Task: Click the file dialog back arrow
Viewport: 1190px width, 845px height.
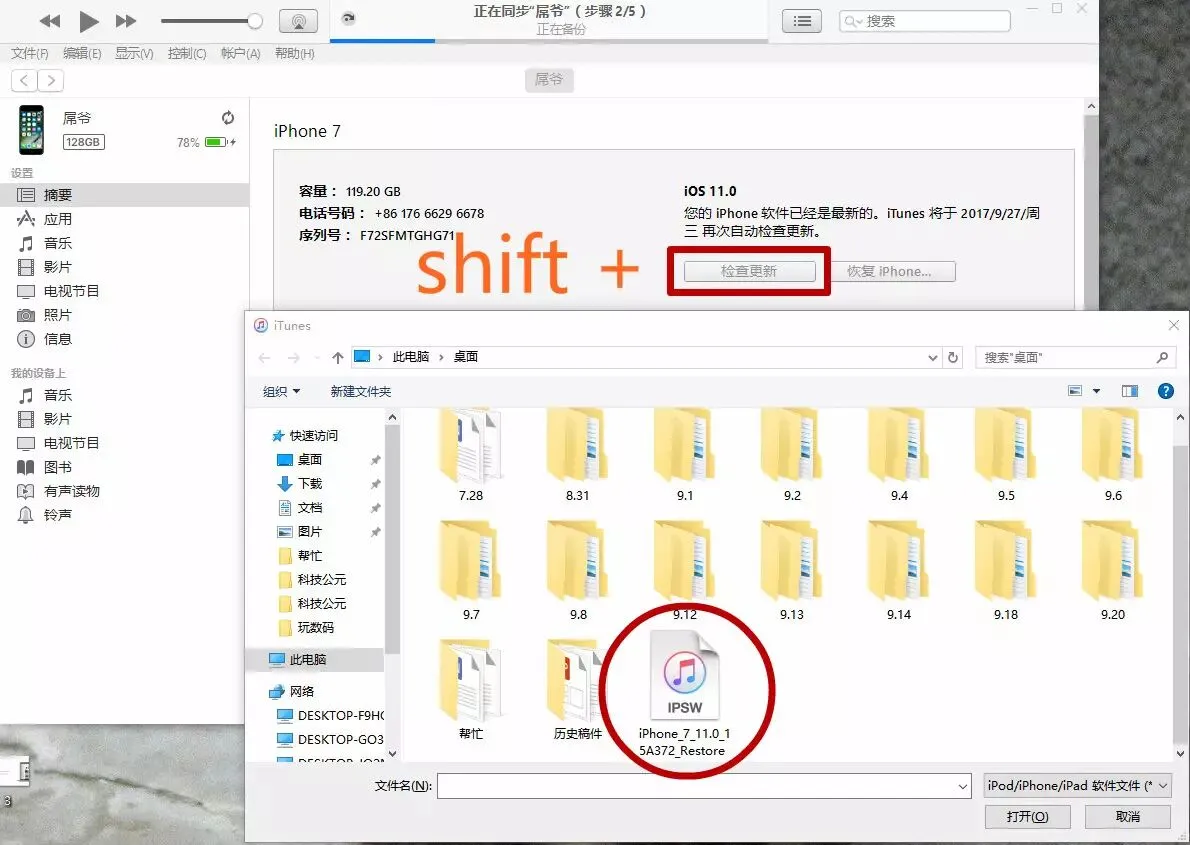Action: (x=264, y=357)
